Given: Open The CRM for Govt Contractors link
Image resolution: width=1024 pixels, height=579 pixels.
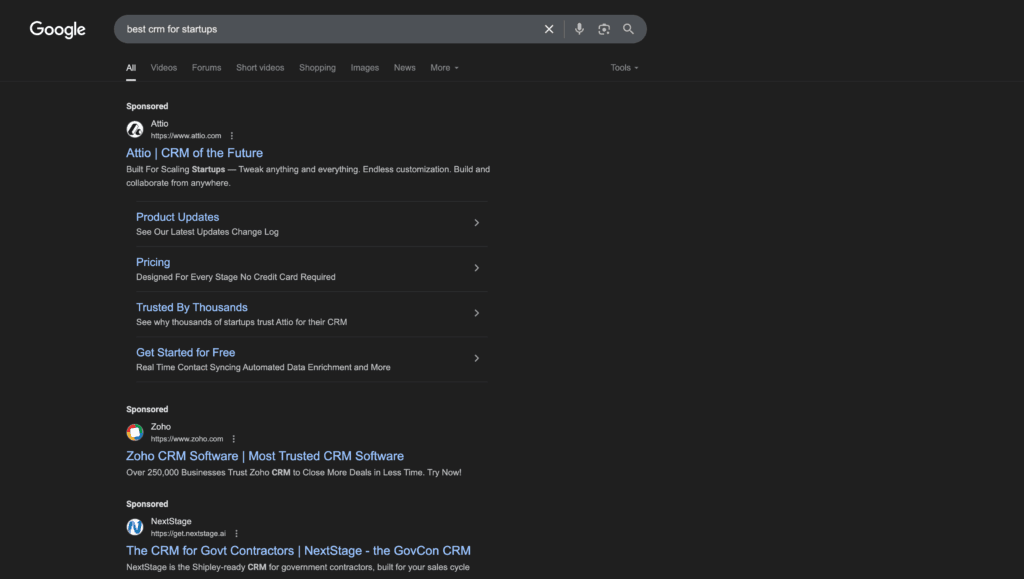Looking at the screenshot, I should tap(298, 550).
